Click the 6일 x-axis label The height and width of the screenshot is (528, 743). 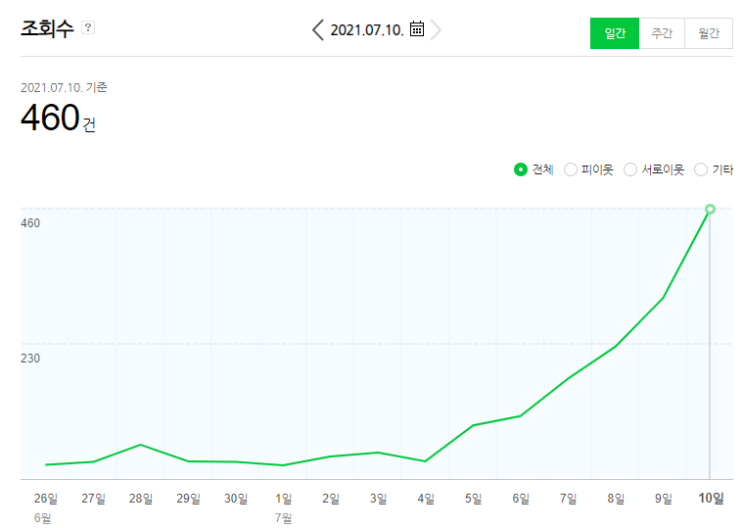[x=520, y=498]
